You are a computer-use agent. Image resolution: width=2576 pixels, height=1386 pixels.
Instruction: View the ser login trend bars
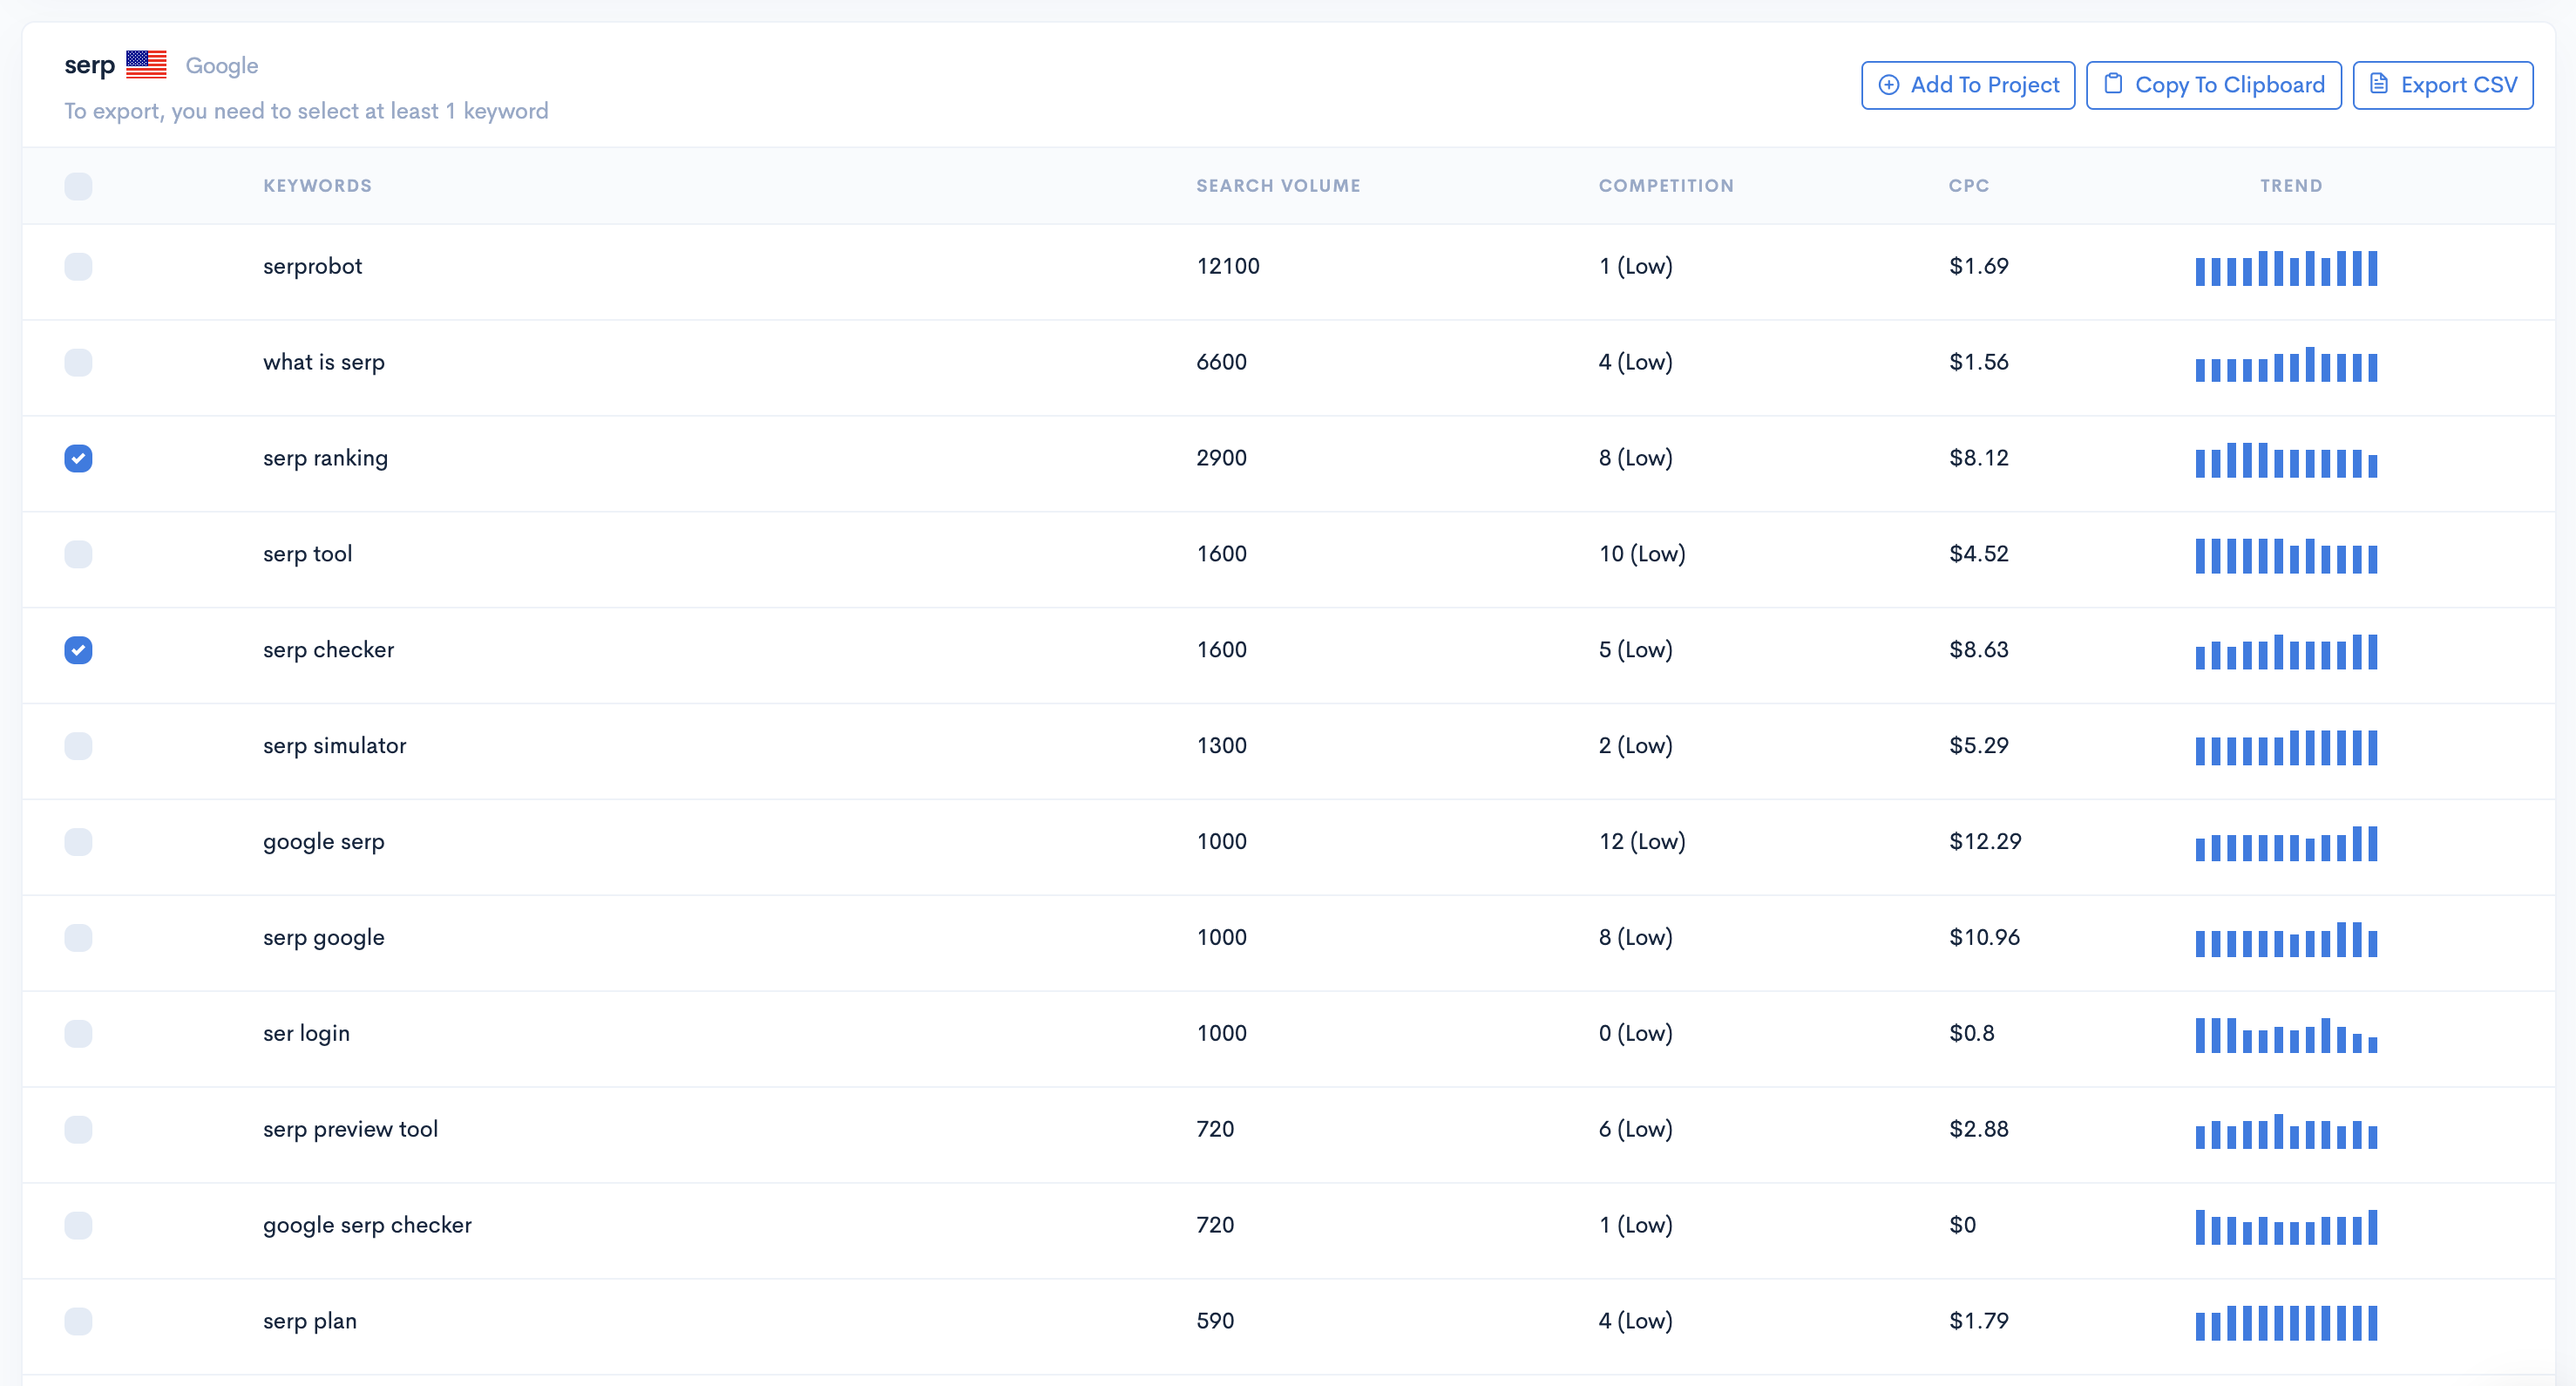tap(2285, 1035)
